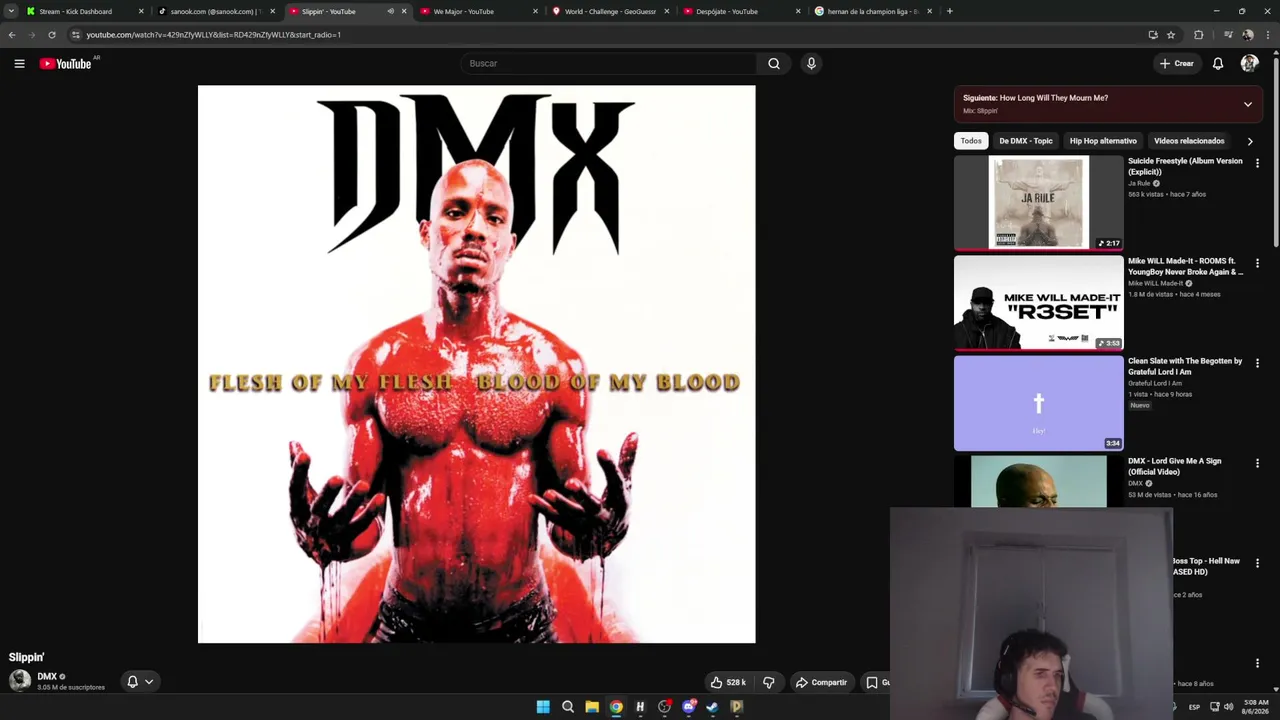Switch to the Stream - Kick Dashboard tab
Viewport: 1280px width, 720px height.
[86, 11]
